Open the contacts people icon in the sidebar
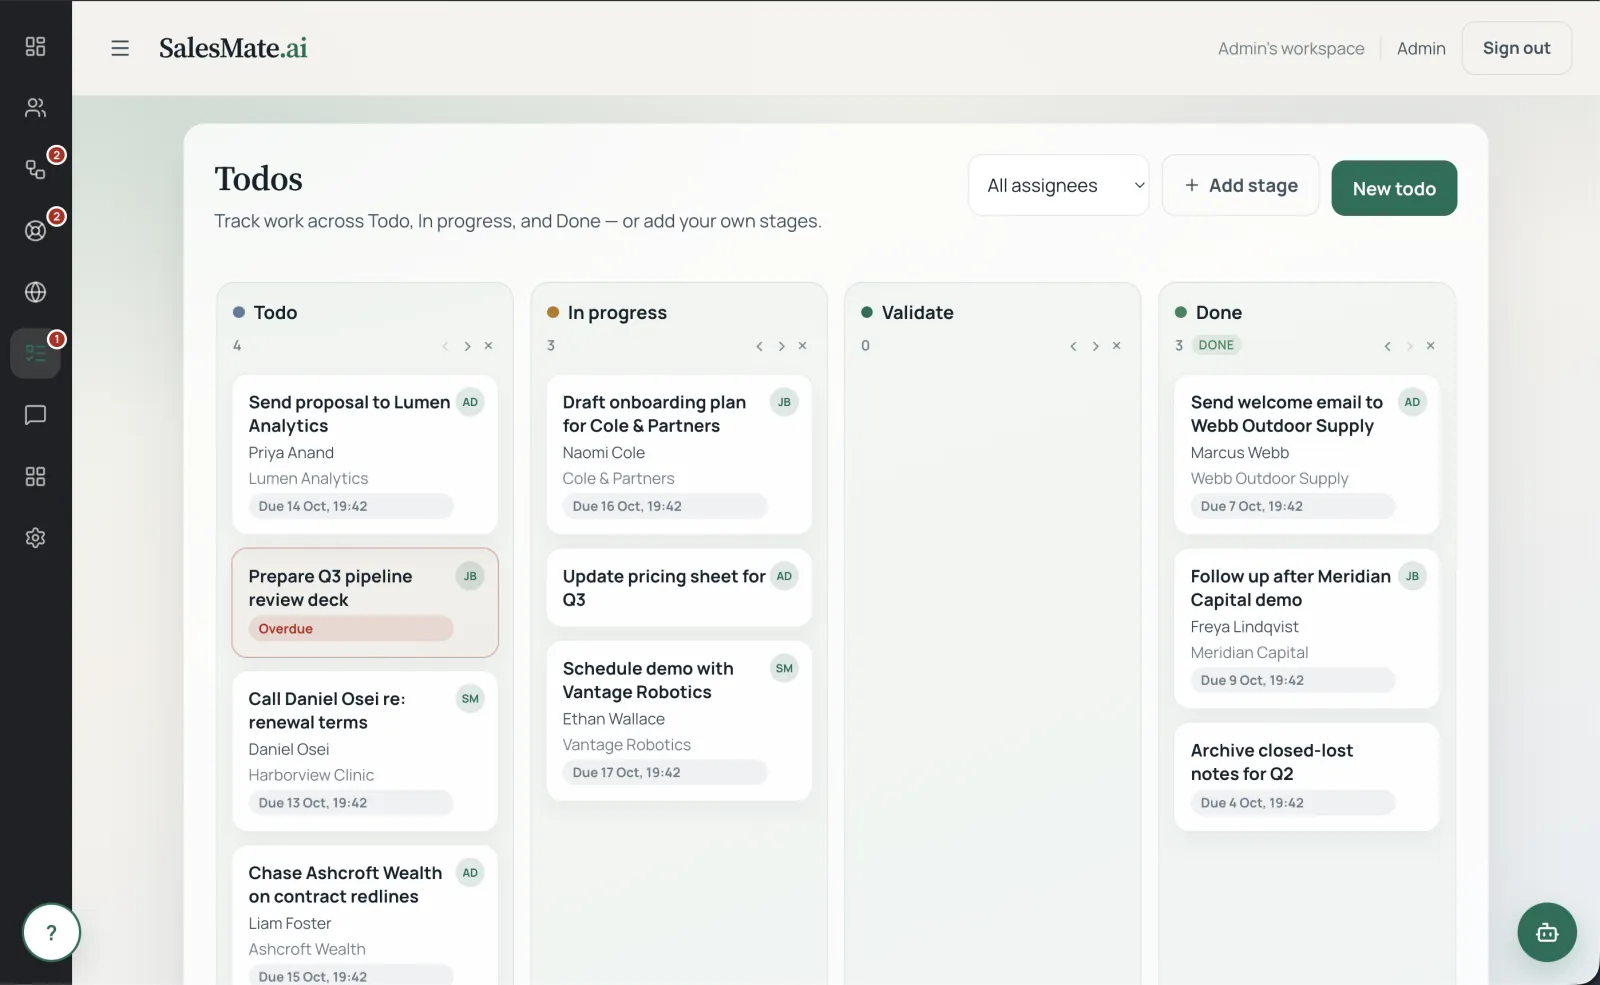Image resolution: width=1600 pixels, height=985 pixels. point(35,108)
